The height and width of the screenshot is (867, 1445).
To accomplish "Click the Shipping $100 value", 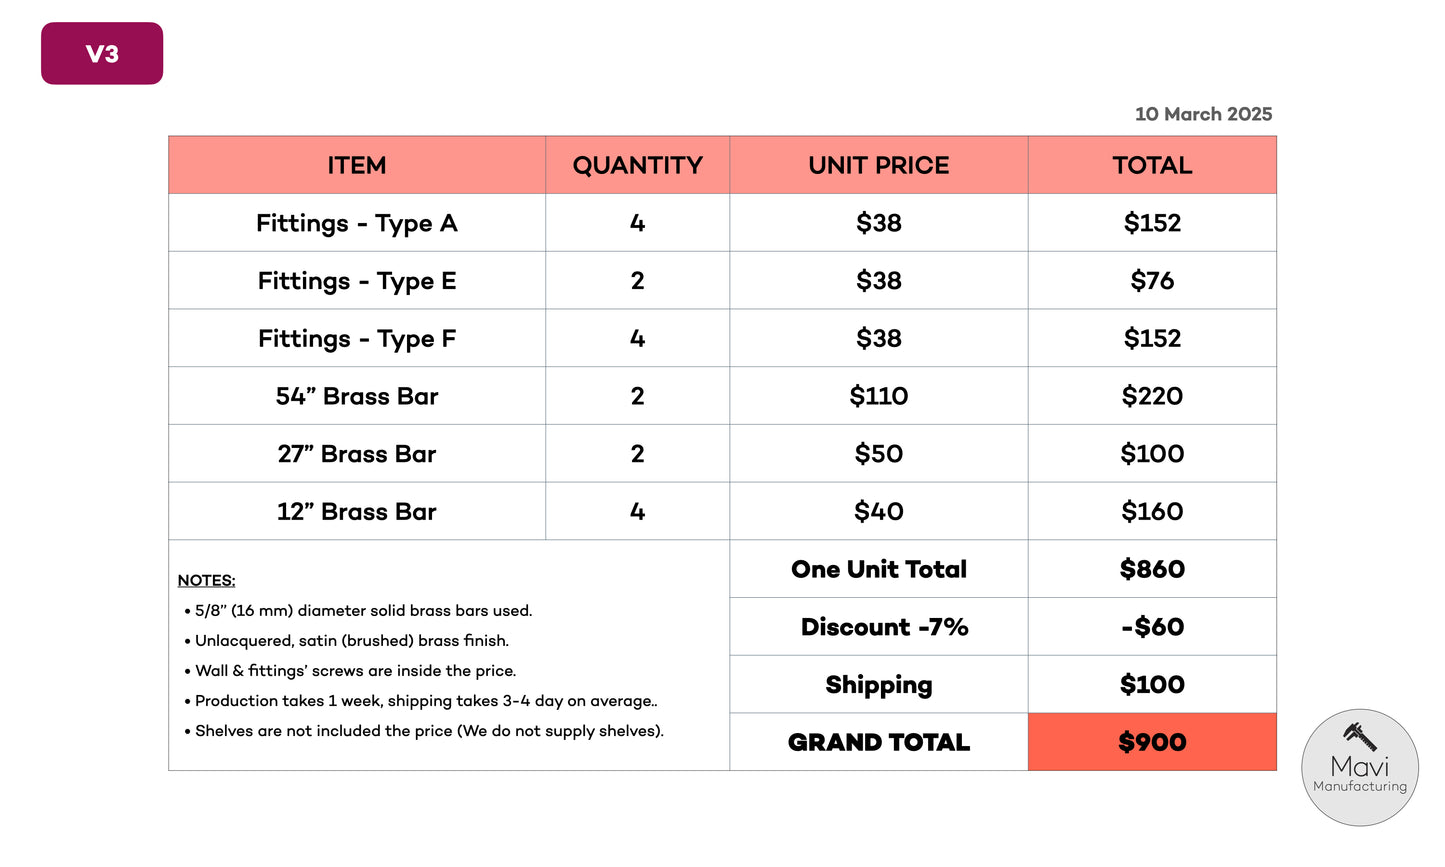I will [1152, 685].
